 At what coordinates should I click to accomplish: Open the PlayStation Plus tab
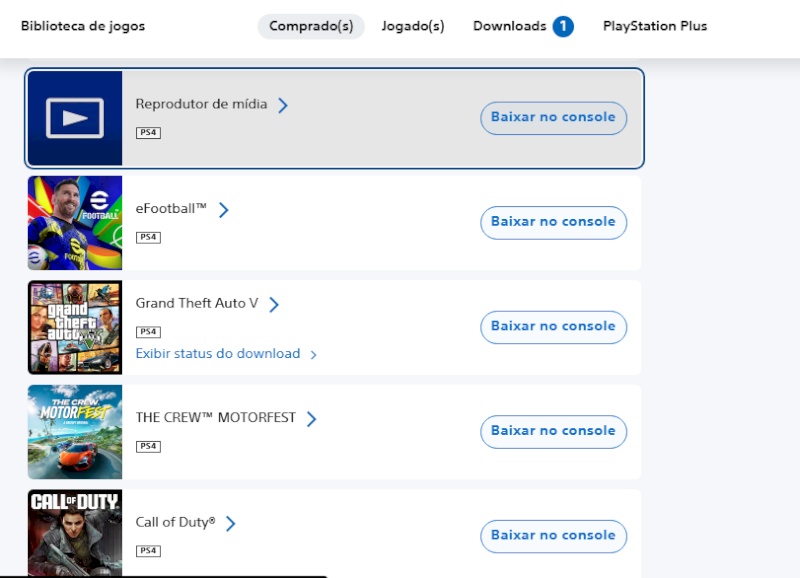[655, 26]
